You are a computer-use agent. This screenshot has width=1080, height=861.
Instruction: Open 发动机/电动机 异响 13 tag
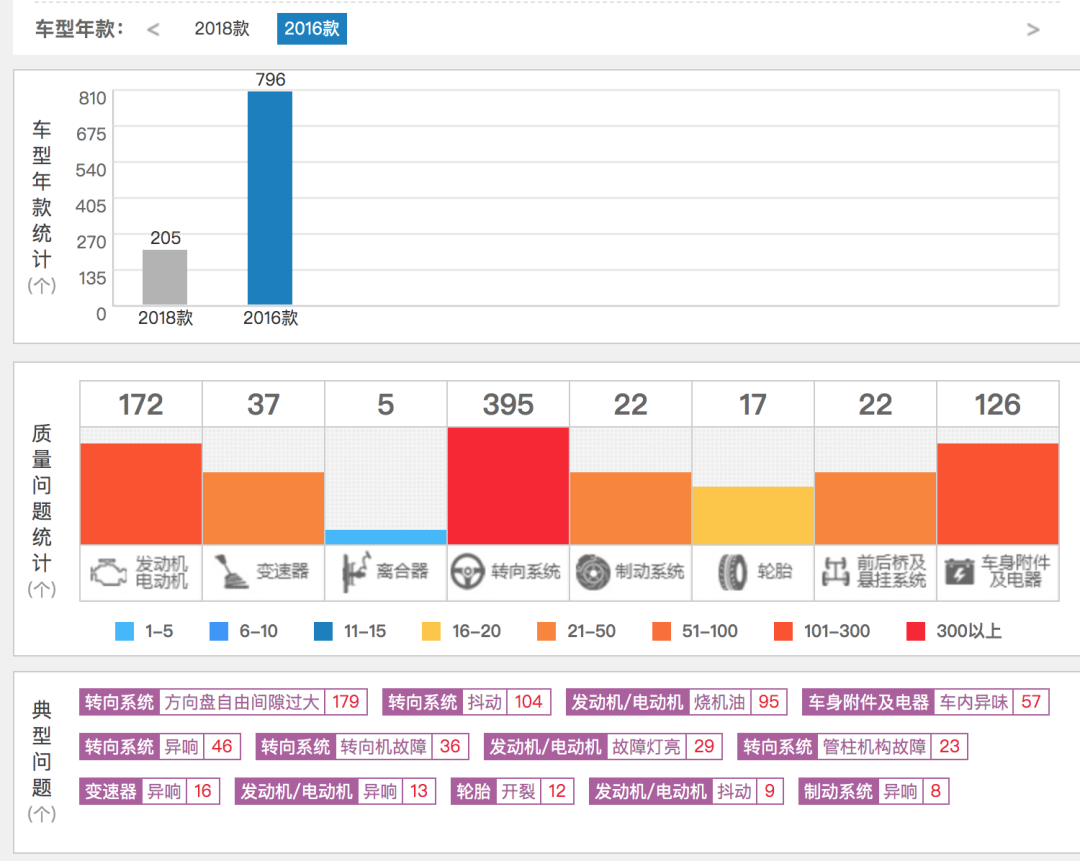(x=335, y=791)
